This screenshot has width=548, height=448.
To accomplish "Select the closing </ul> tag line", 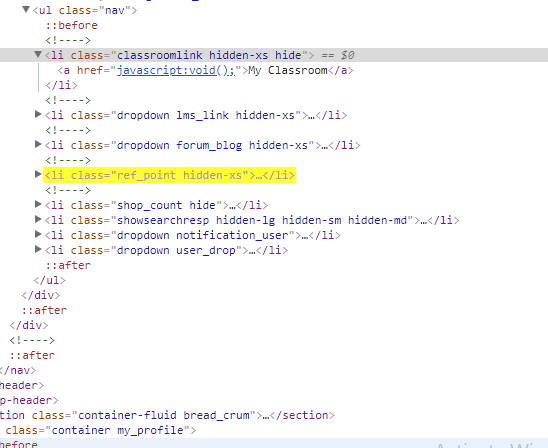I will pos(49,280).
